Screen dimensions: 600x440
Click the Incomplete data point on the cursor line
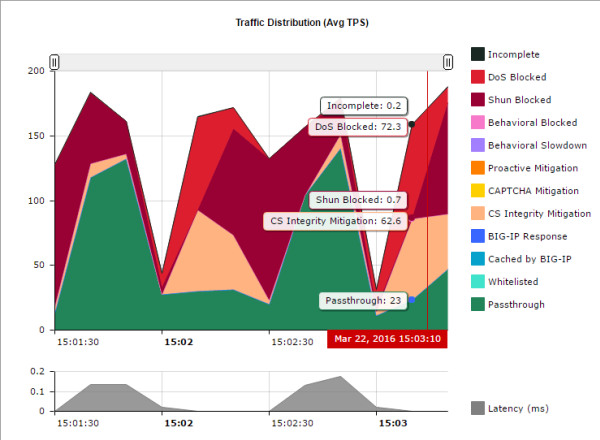pos(411,125)
